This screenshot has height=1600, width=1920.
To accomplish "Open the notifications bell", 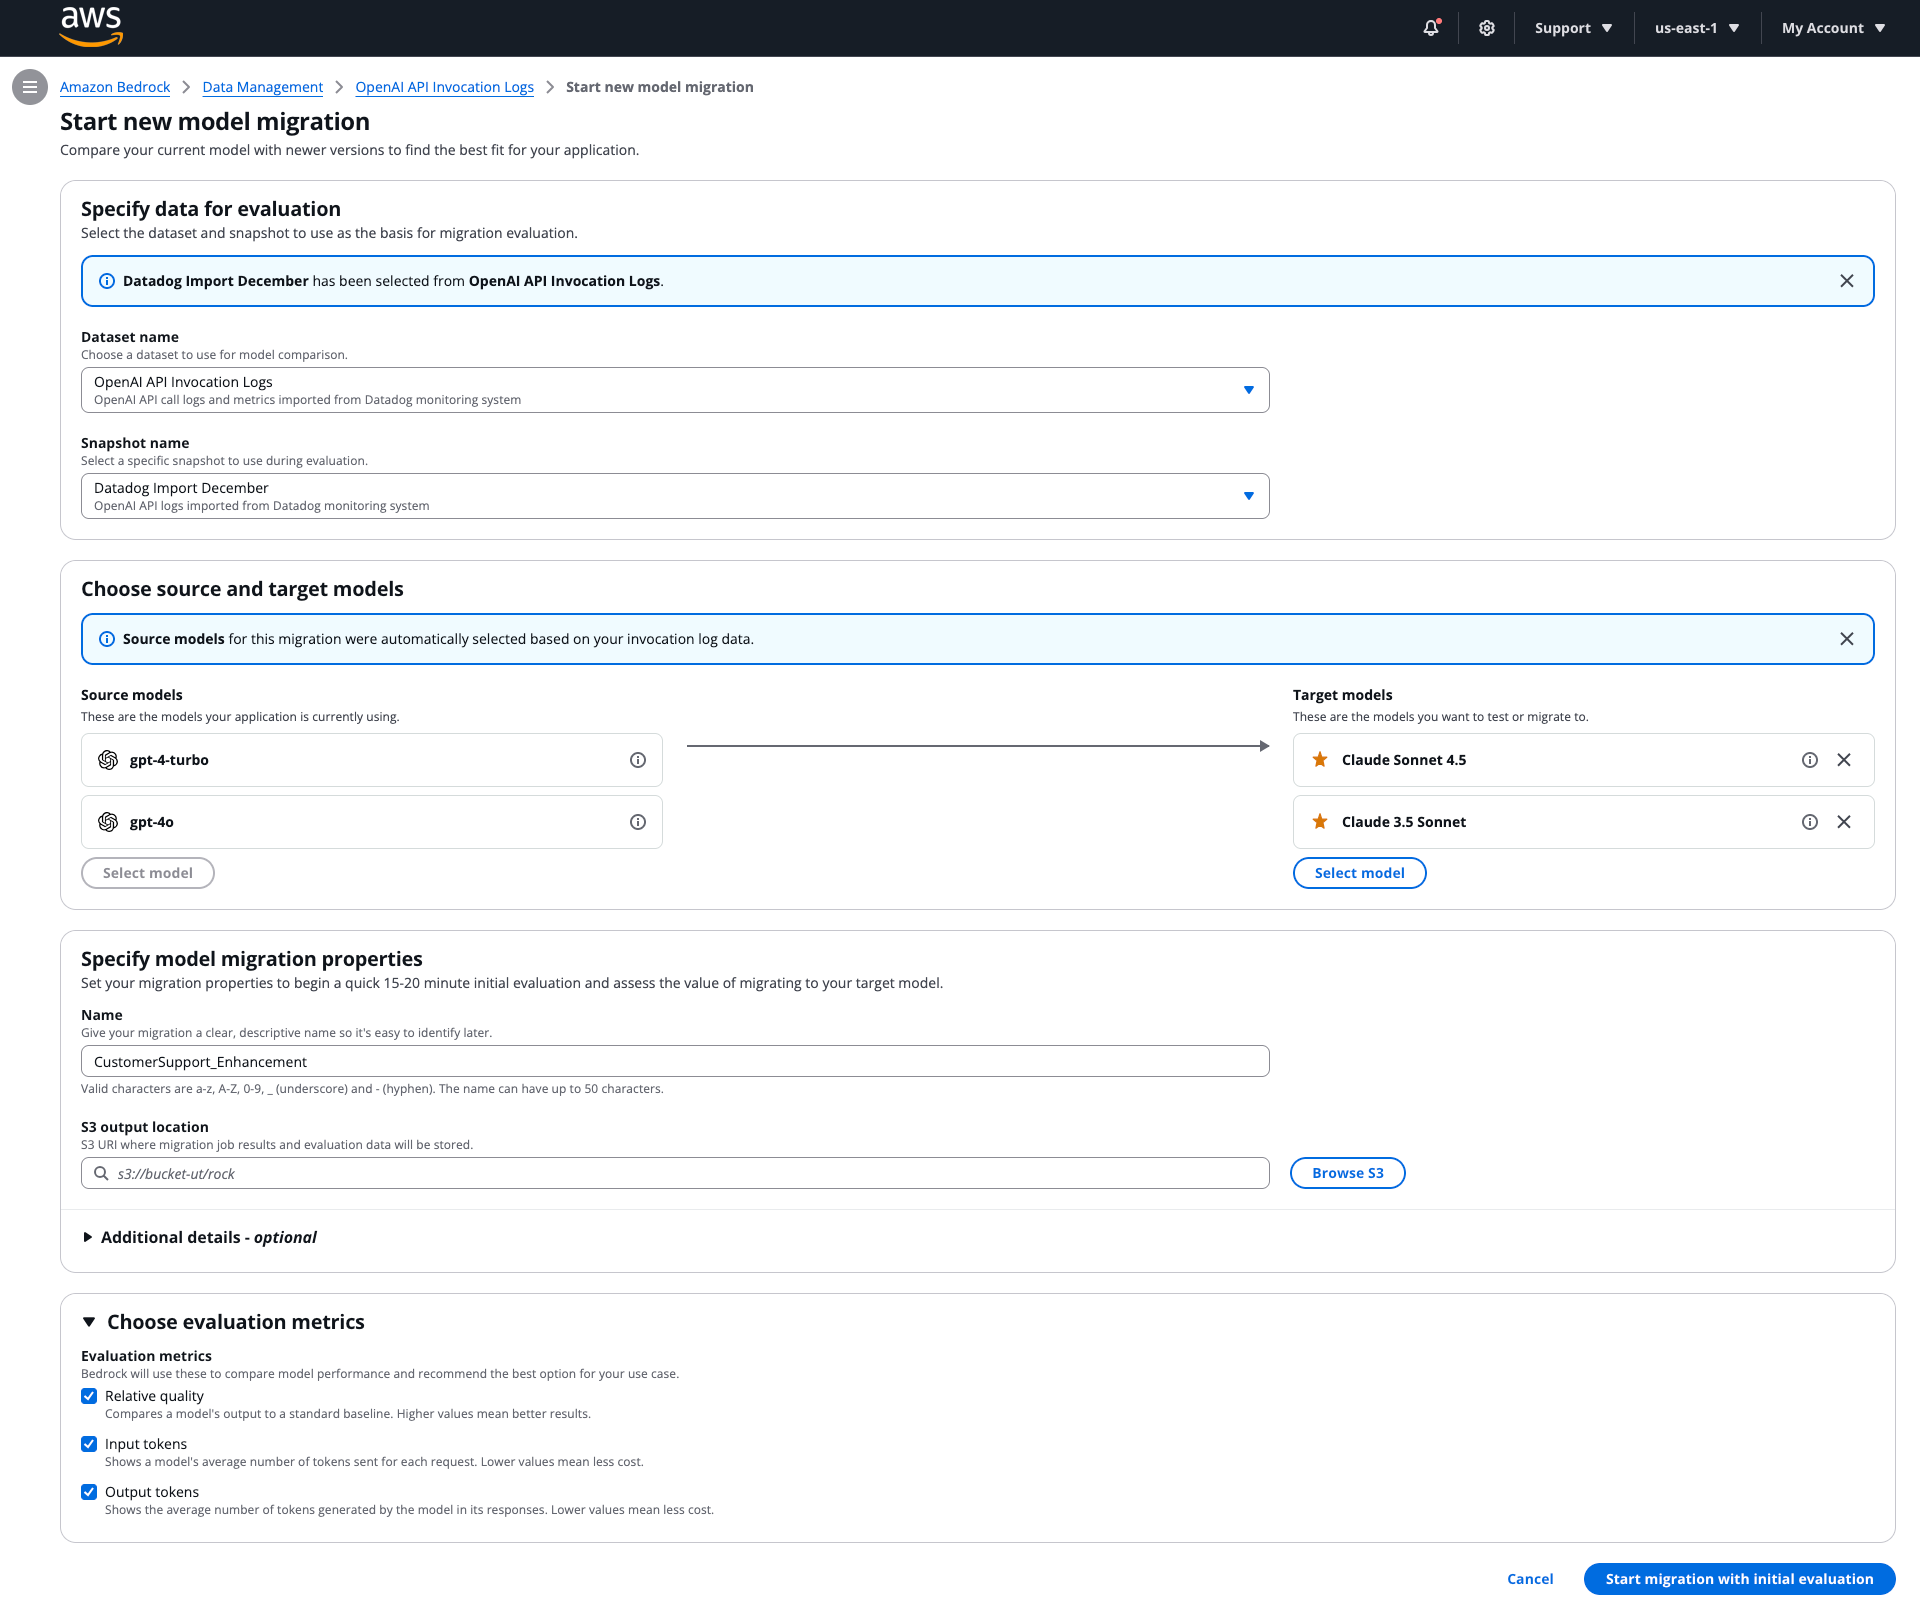I will [1431, 28].
